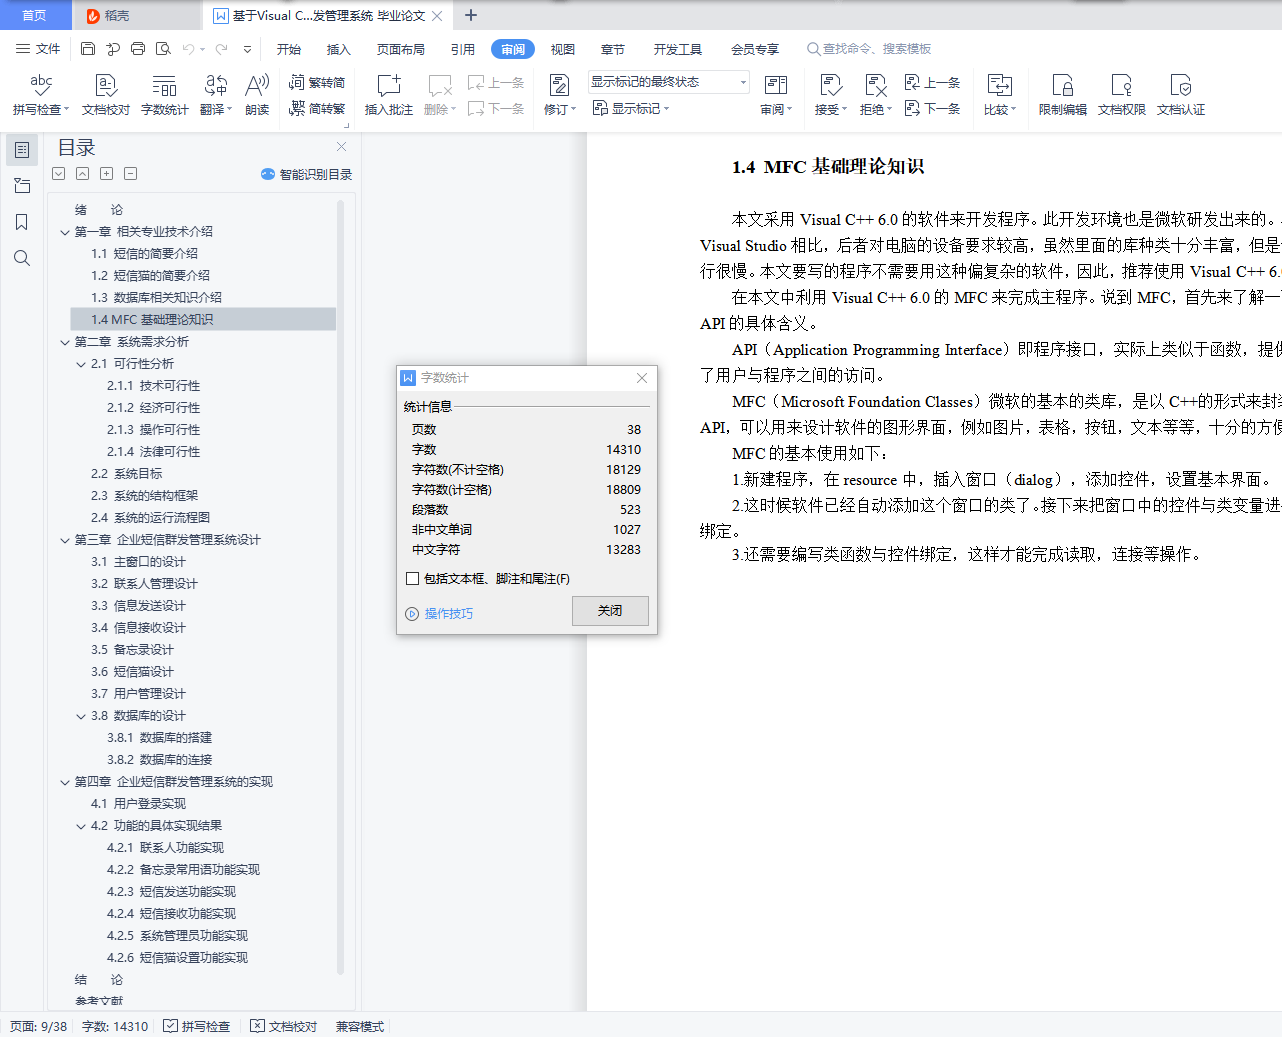Insert a comment via 插入批注
This screenshot has height=1037, width=1282.
click(388, 94)
